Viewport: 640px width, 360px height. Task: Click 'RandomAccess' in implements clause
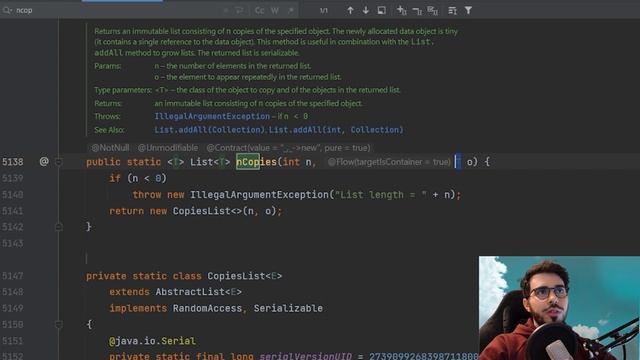(207, 308)
